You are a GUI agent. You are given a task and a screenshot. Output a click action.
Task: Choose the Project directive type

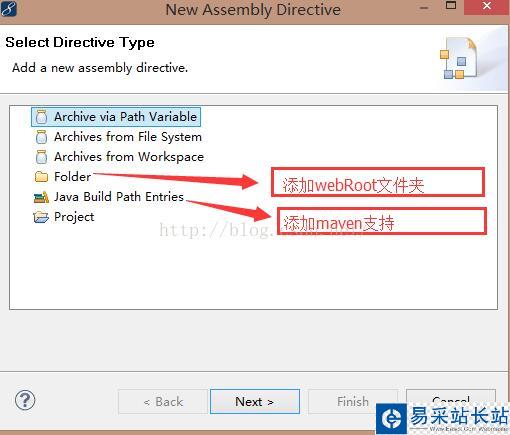[74, 217]
